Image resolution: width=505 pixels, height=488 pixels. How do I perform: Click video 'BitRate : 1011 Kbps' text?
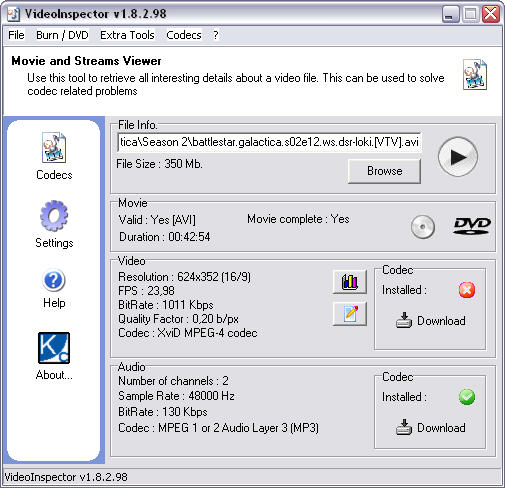tap(166, 305)
